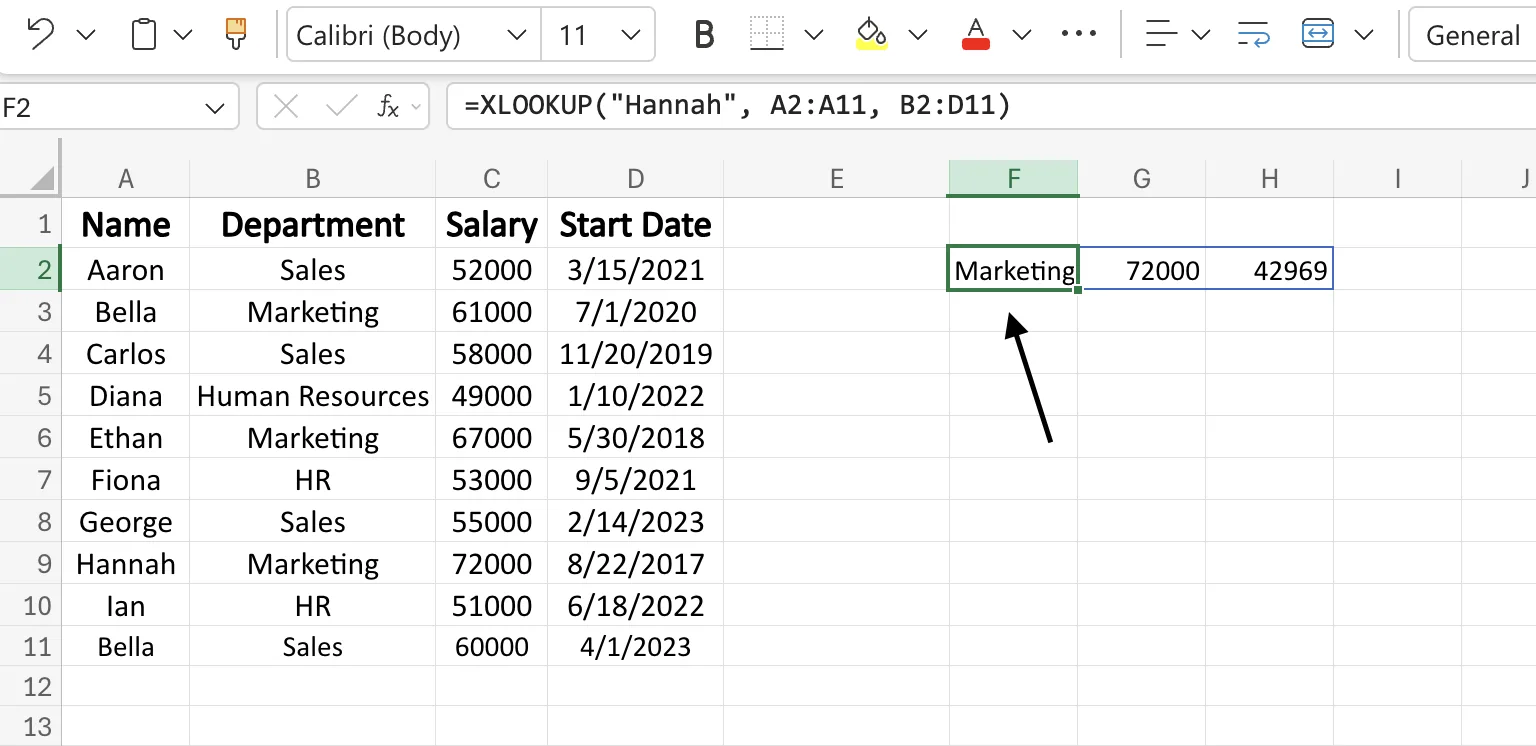Apply the yellow fill color bucket

(x=872, y=35)
